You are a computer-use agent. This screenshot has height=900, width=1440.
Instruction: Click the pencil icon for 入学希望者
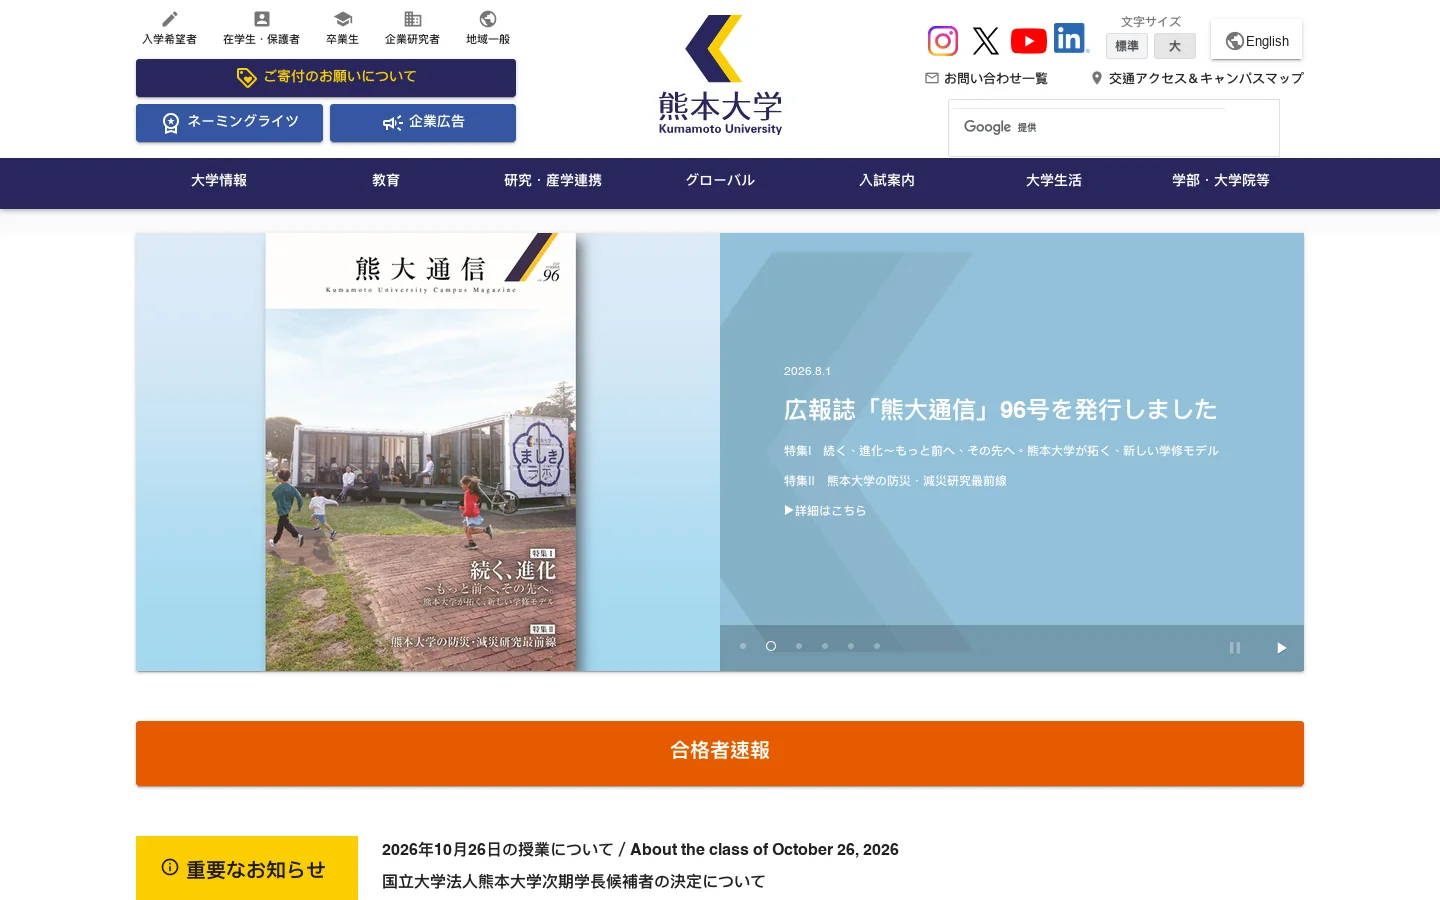pyautogui.click(x=170, y=19)
